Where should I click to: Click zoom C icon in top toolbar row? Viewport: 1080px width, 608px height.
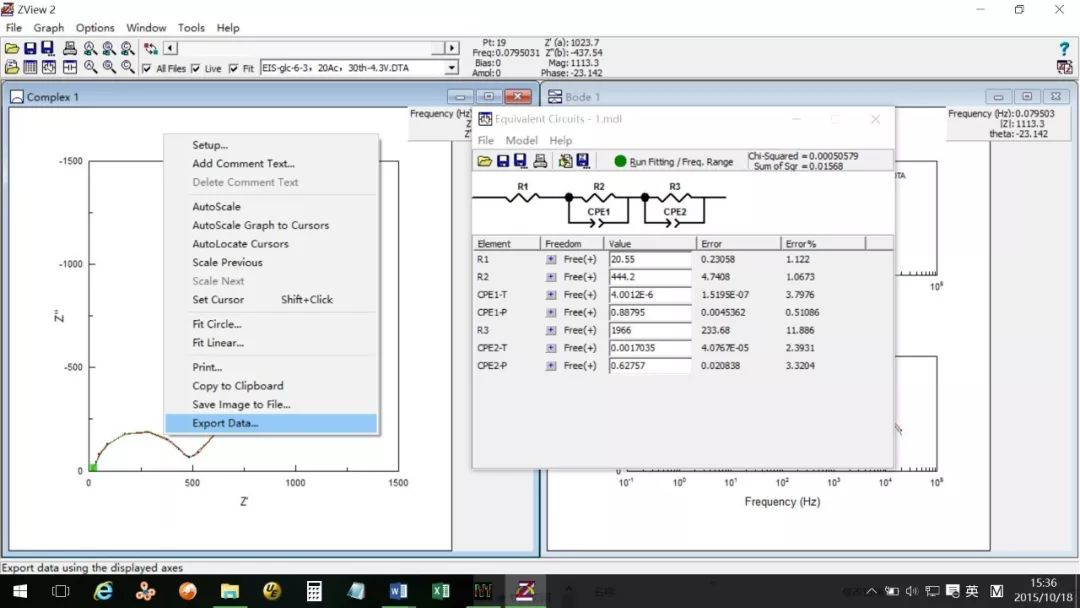(x=127, y=48)
